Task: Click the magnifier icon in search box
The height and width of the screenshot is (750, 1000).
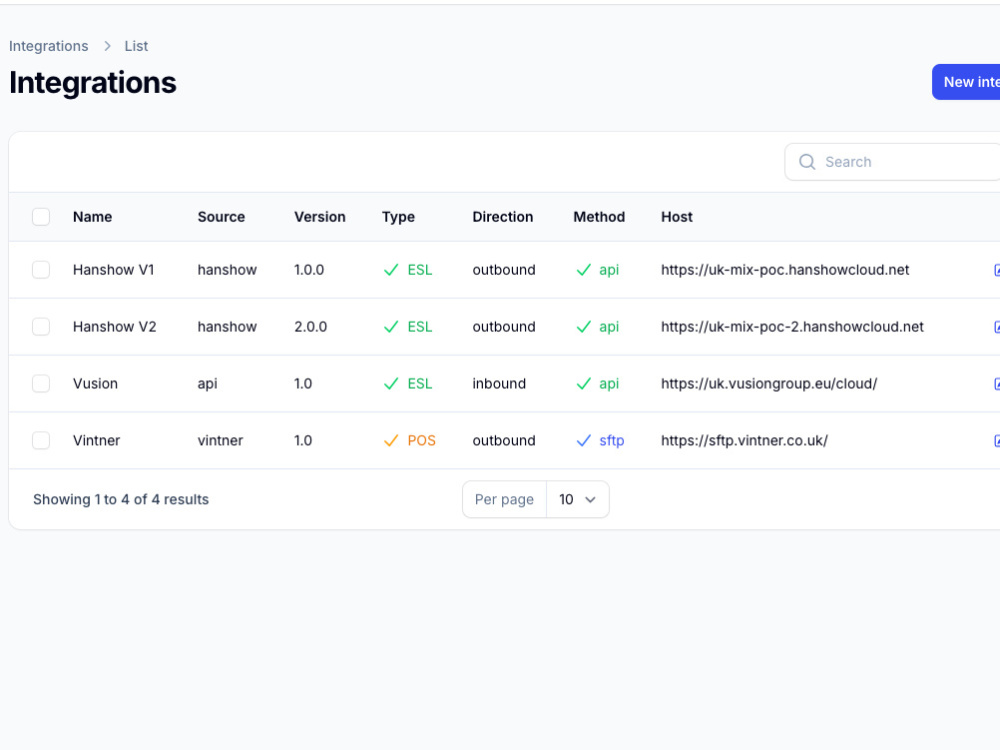Action: pyautogui.click(x=807, y=162)
